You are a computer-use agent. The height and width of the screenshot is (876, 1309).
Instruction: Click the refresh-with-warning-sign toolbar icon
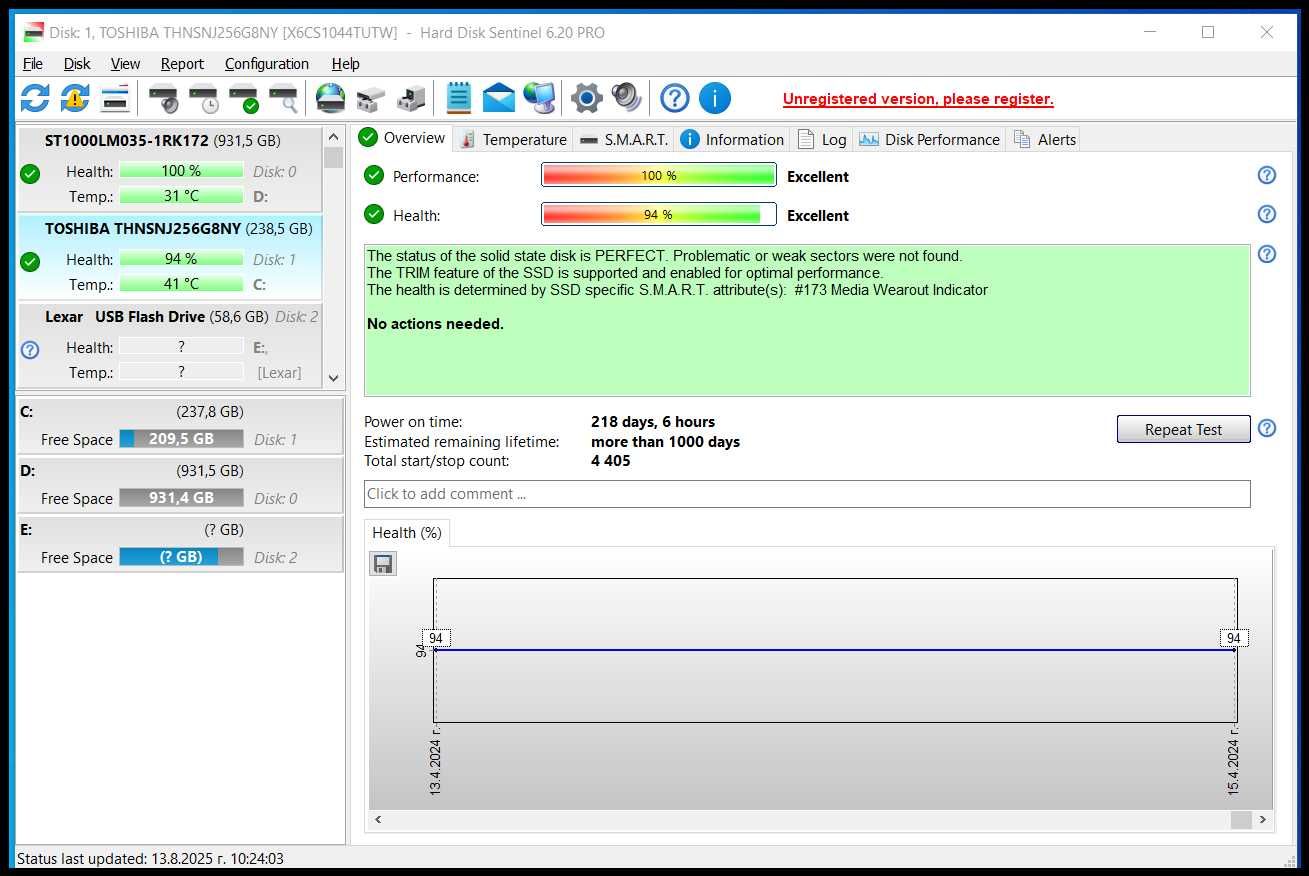(x=75, y=98)
